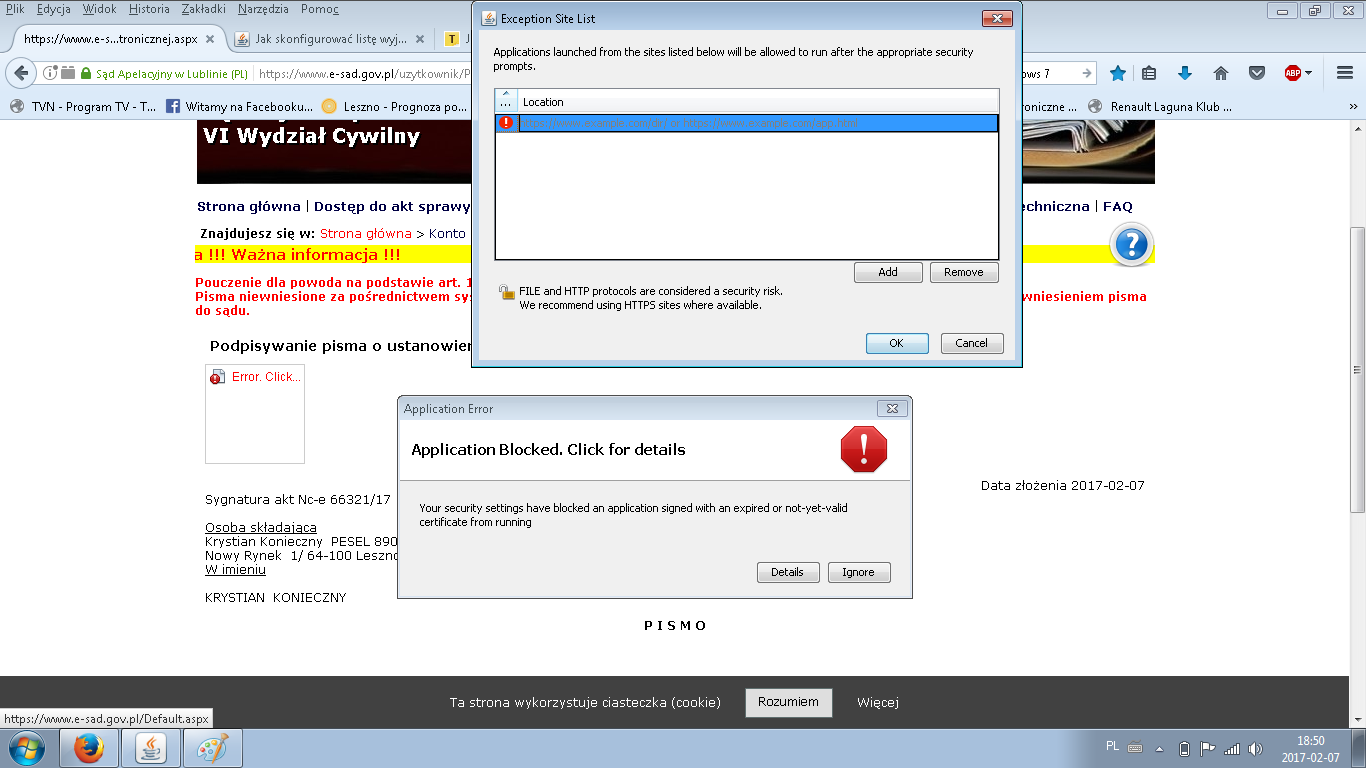Viewport: 1366px width, 768px height.
Task: Open the Firefox hamburger menu
Action: click(1344, 73)
